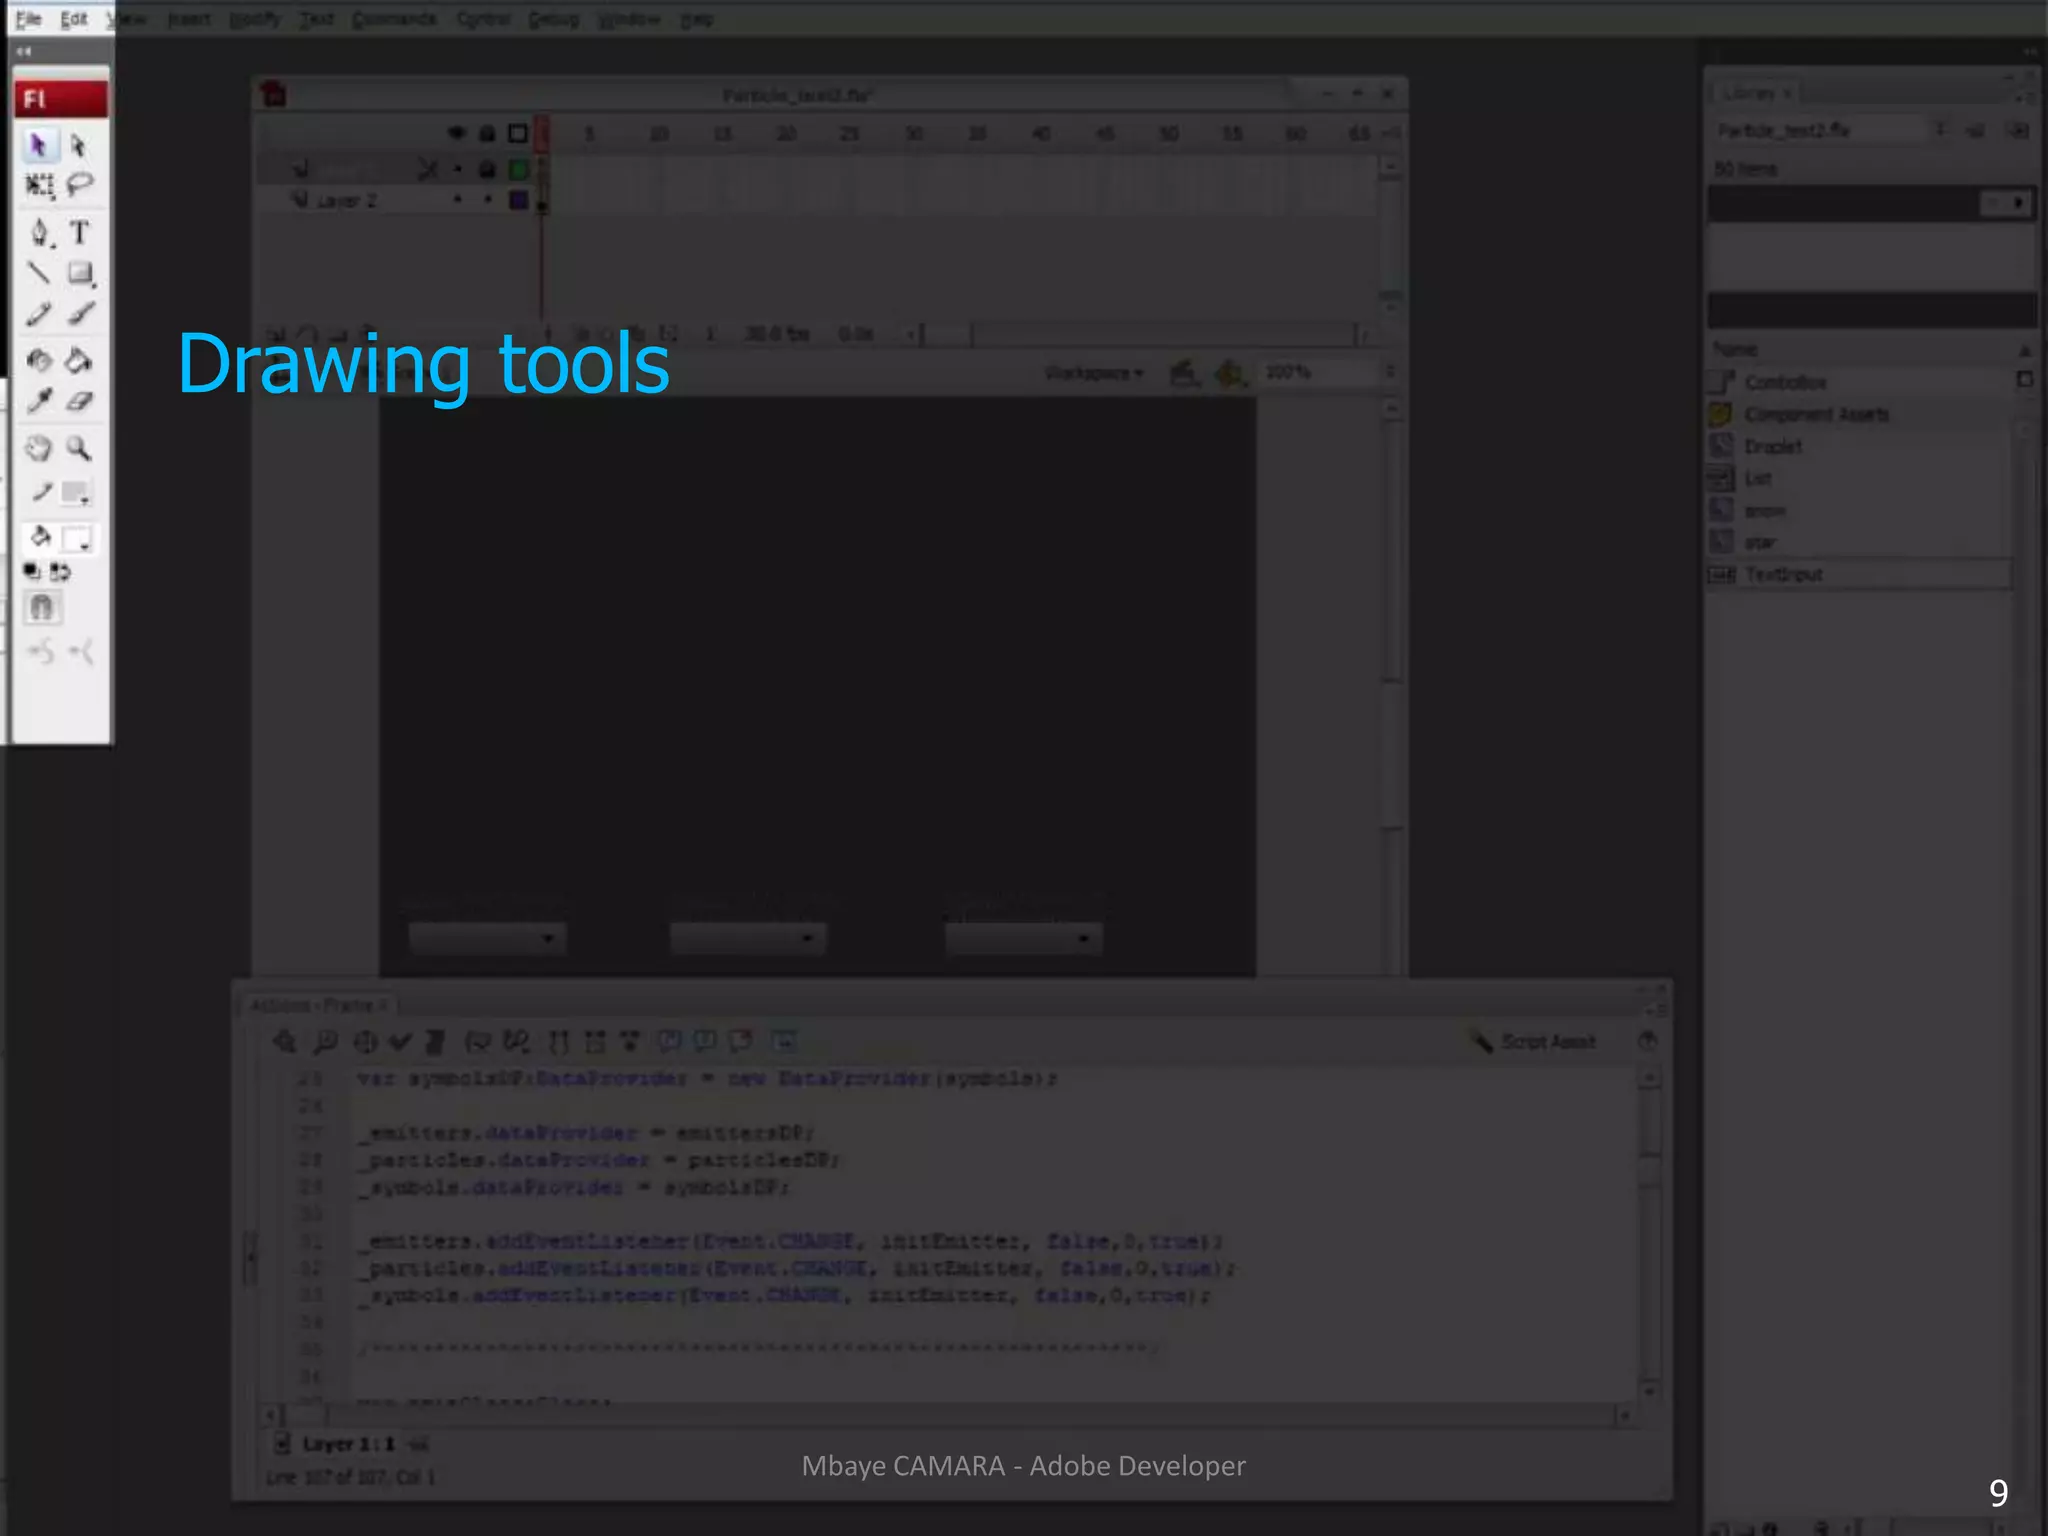Open the Stroke color swatch

(75, 493)
